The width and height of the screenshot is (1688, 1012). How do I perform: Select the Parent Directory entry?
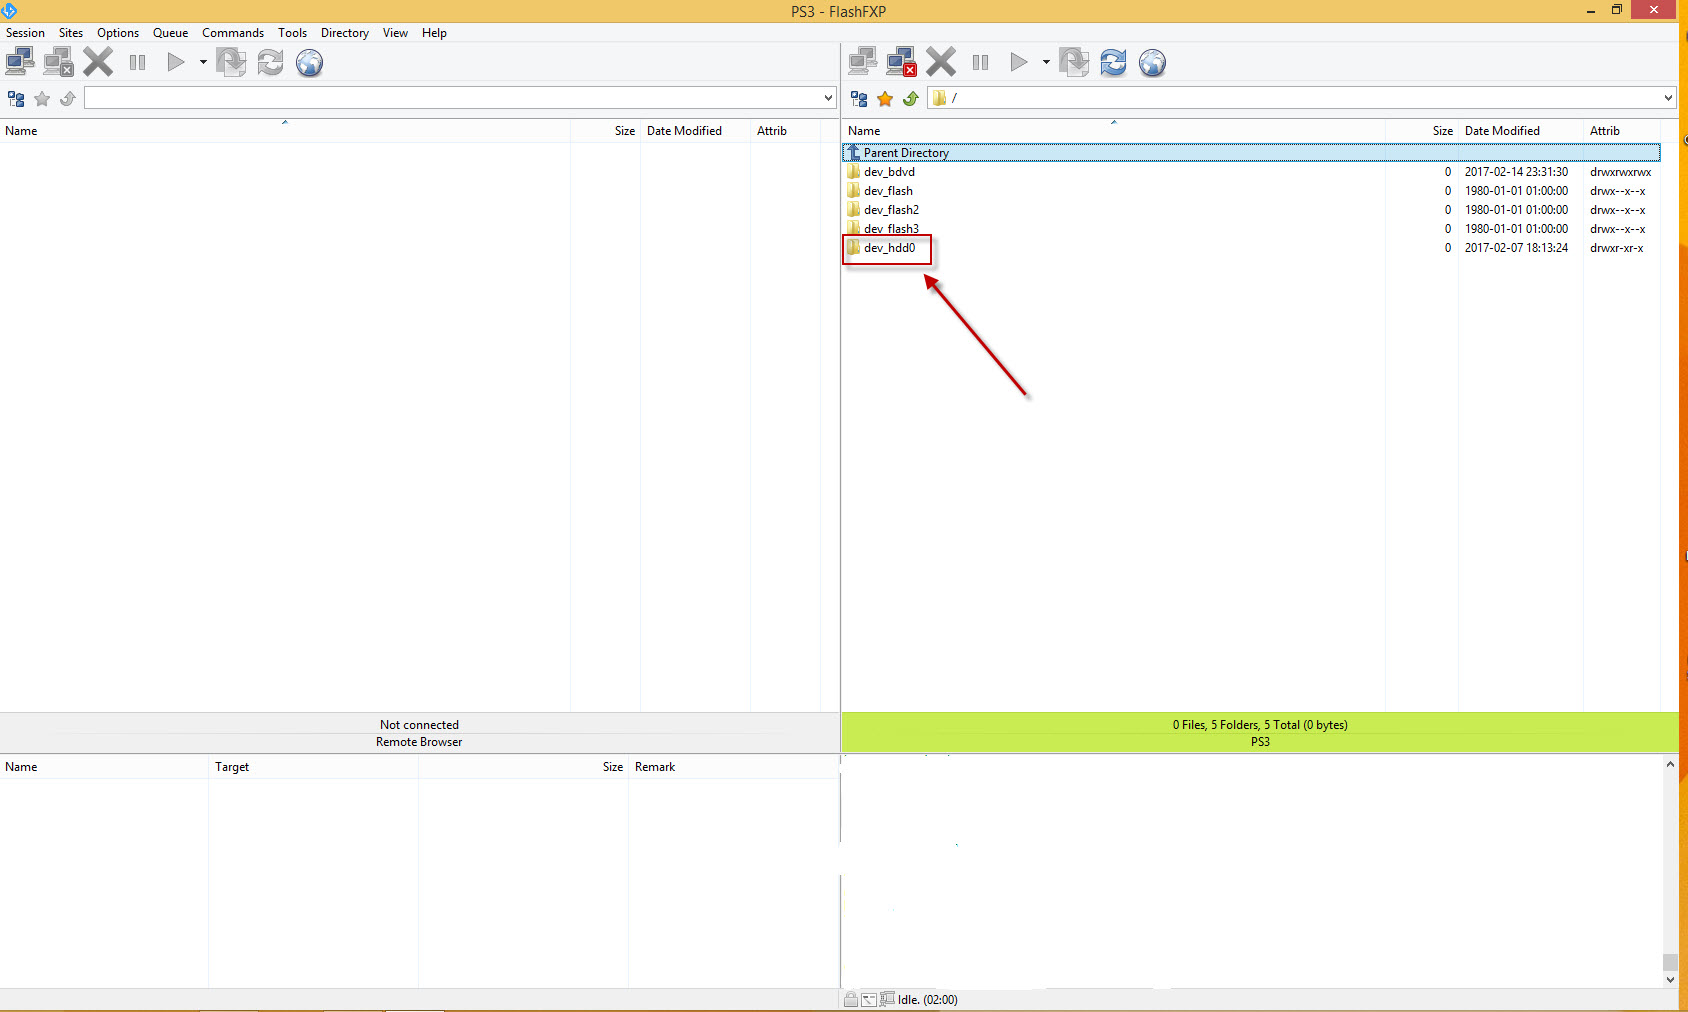point(905,153)
